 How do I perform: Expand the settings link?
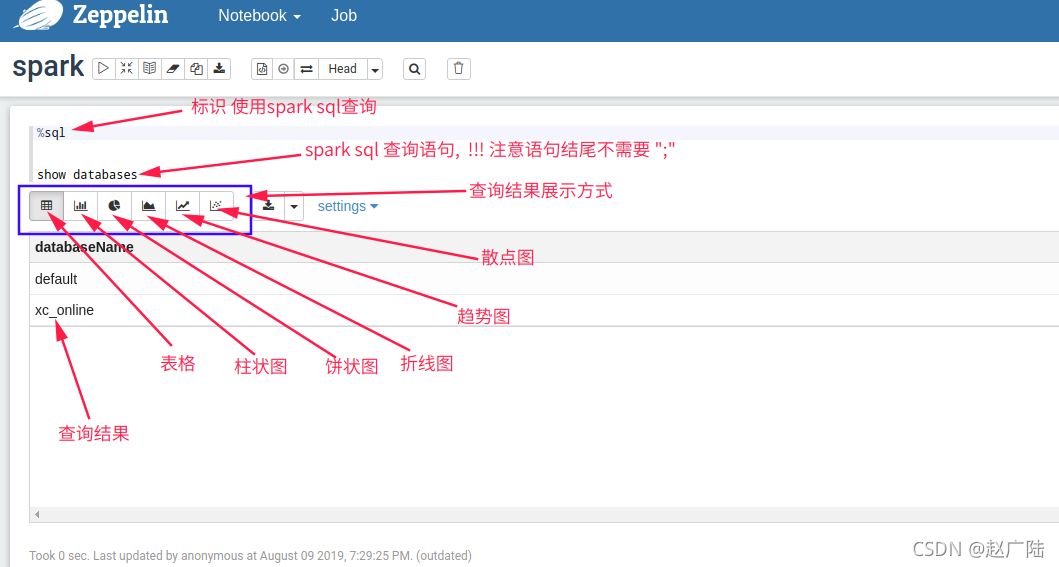348,207
